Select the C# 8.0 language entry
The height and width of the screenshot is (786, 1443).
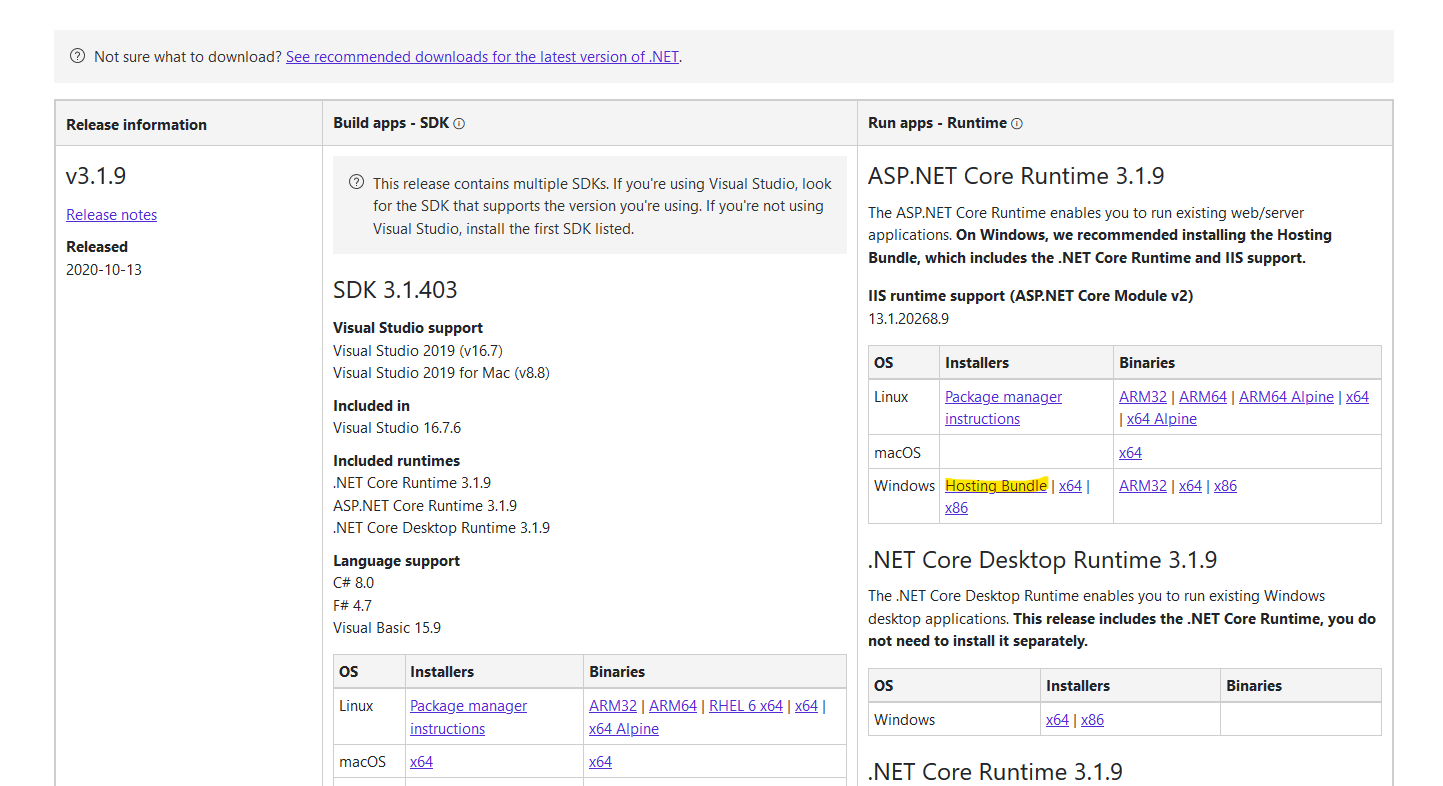354,583
